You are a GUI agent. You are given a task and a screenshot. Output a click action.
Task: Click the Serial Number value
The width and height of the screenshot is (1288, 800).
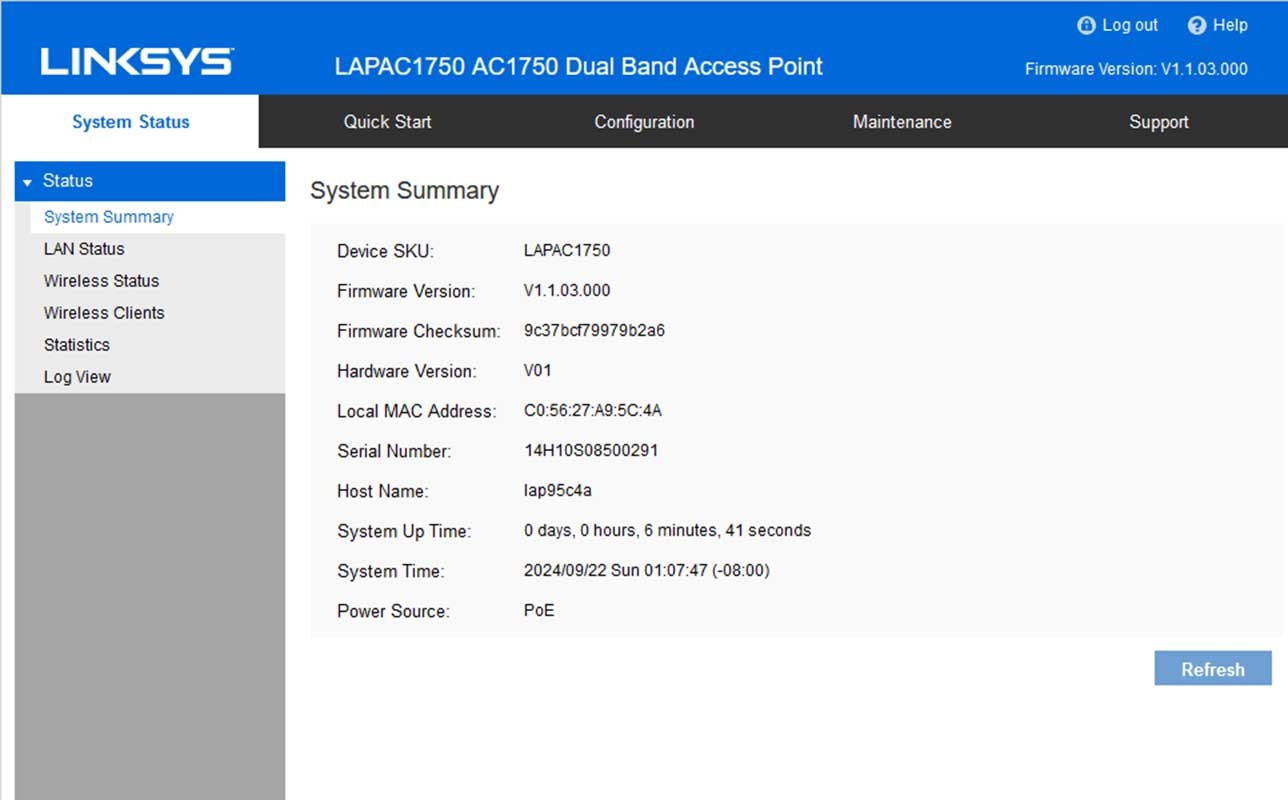point(591,451)
